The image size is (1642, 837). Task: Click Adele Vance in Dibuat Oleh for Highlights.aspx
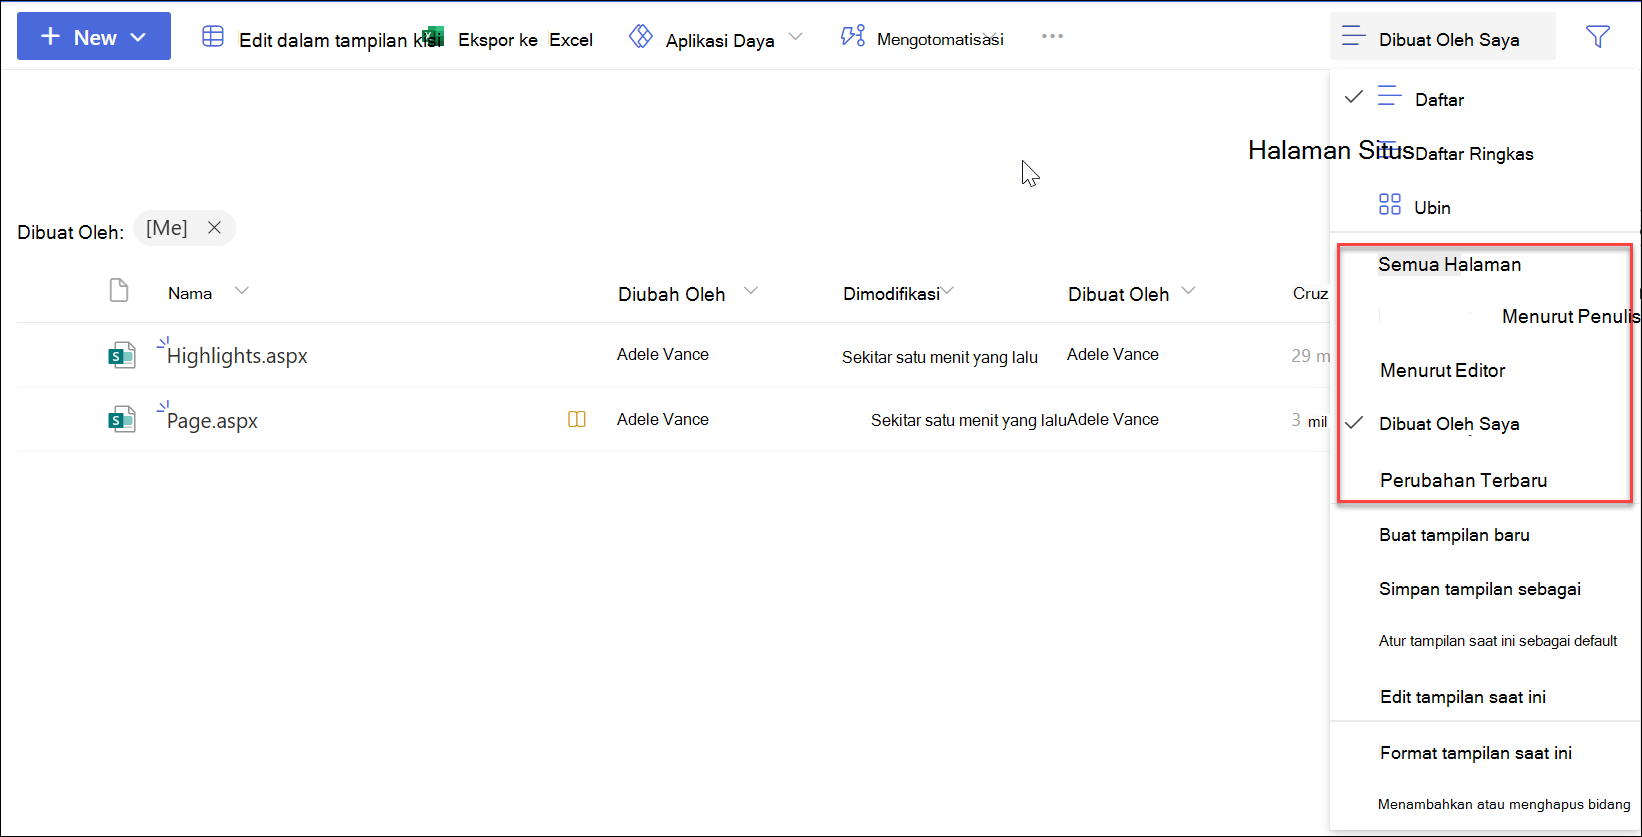point(1113,354)
